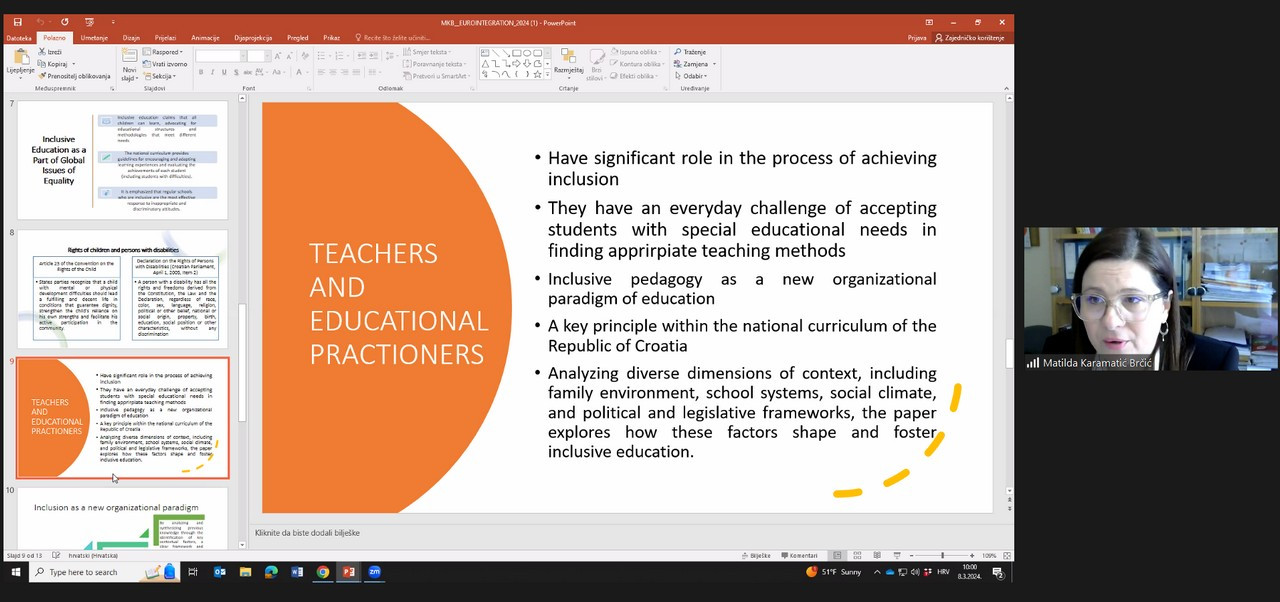Viewport: 1280px width, 602px height.
Task: Click Prijava sign-in link
Action: [x=917, y=38]
